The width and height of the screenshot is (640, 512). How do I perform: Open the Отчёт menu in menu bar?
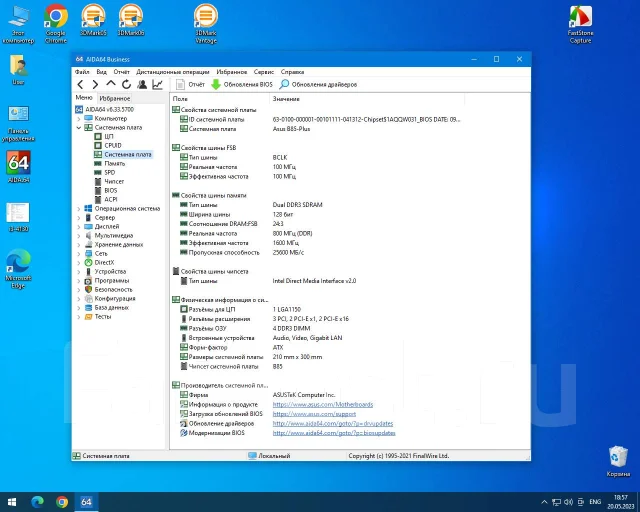121,72
